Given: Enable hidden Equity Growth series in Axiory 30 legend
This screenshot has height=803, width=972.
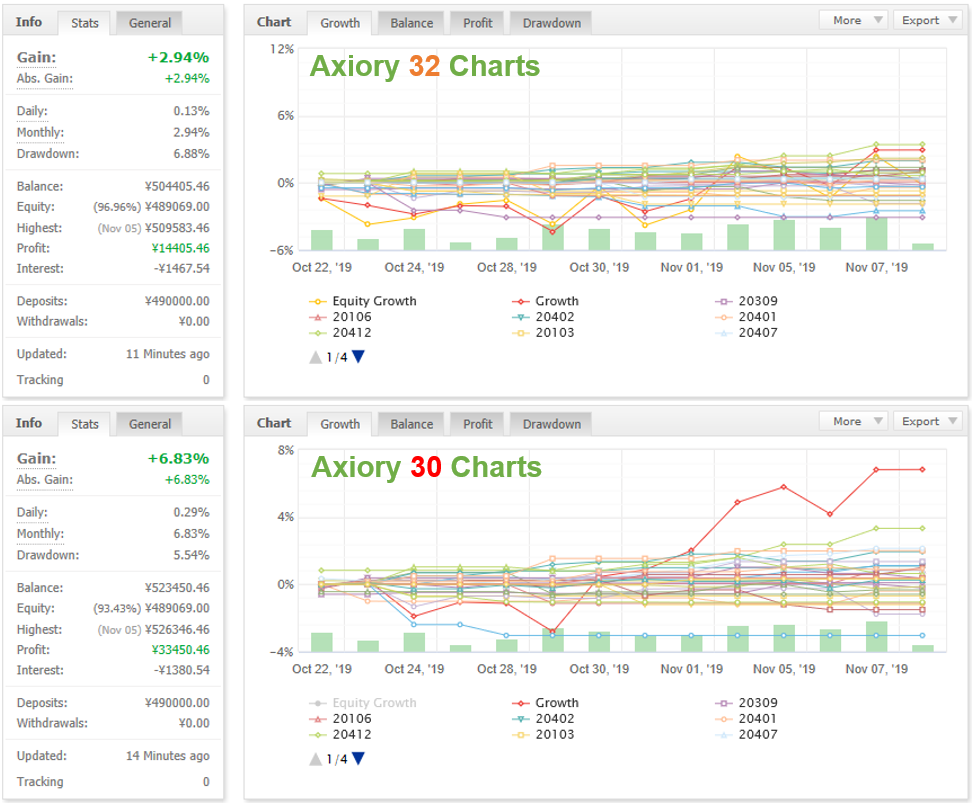Looking at the screenshot, I should (x=363, y=703).
